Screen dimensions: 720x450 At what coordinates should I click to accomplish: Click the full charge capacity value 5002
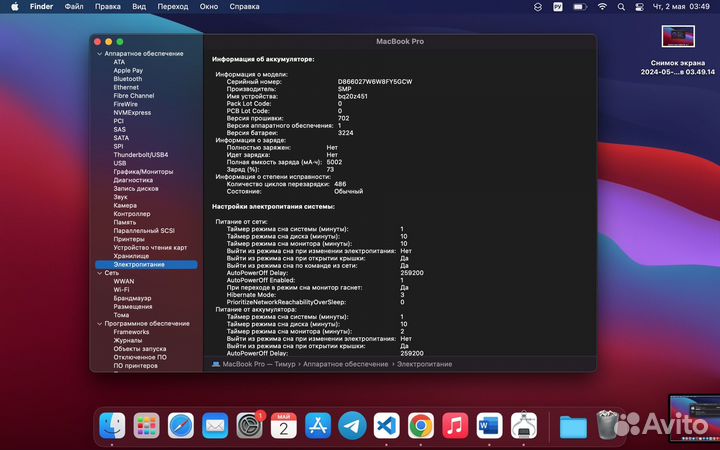(334, 162)
